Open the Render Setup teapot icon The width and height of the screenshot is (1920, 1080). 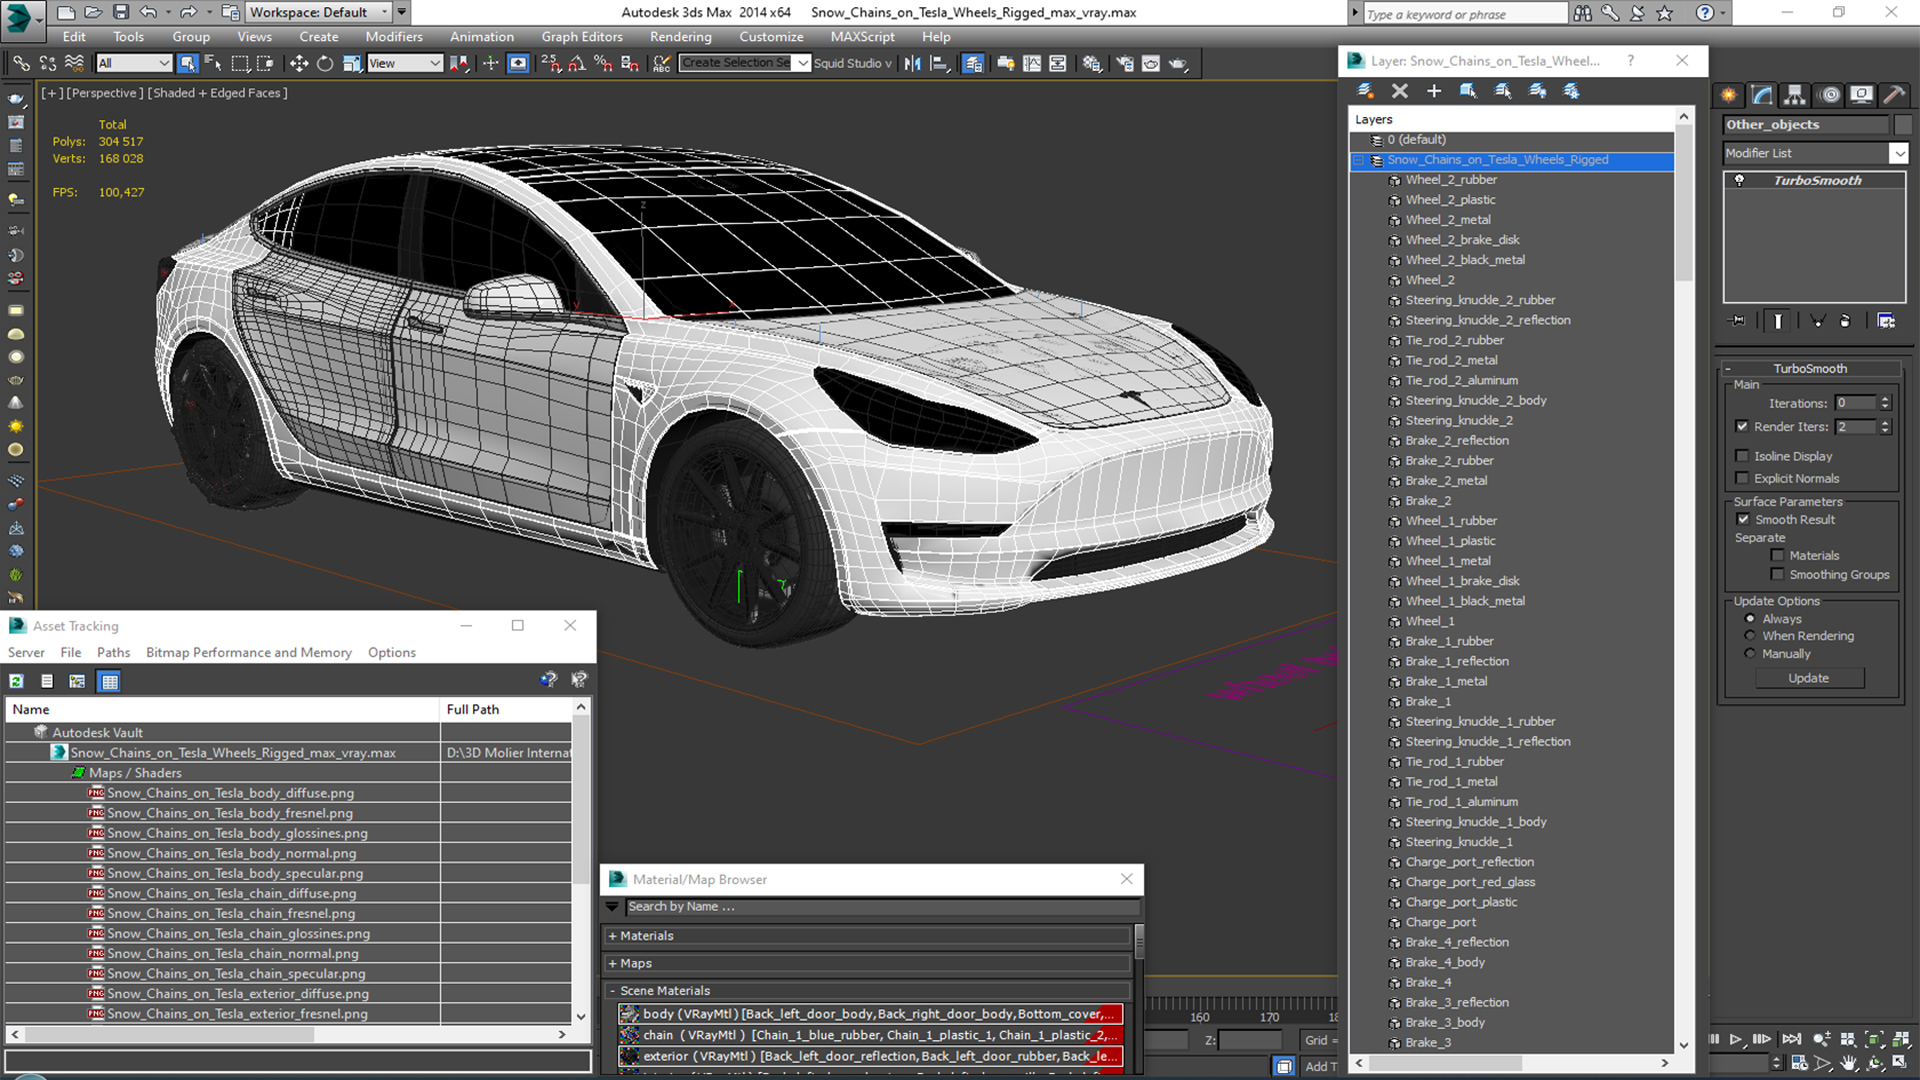point(1125,63)
